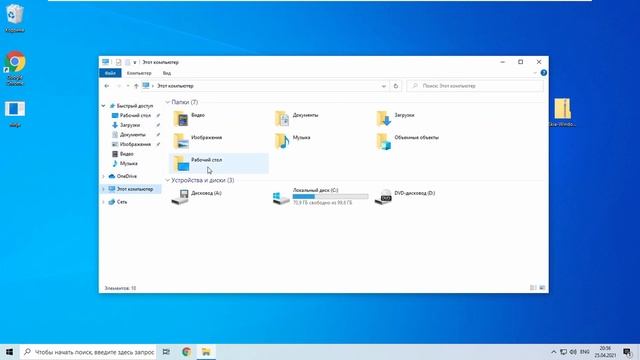Go up one folder level arrow
Viewport: 640px width, 360px height.
(x=136, y=86)
